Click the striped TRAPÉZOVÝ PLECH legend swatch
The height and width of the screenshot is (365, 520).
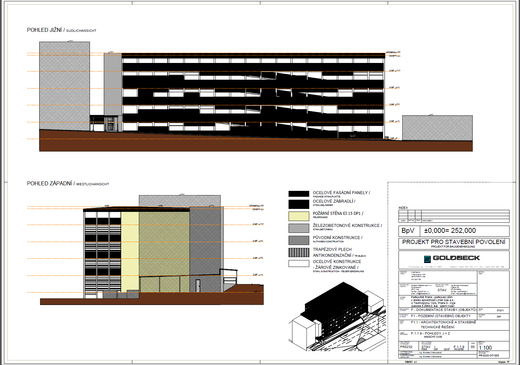tap(299, 252)
